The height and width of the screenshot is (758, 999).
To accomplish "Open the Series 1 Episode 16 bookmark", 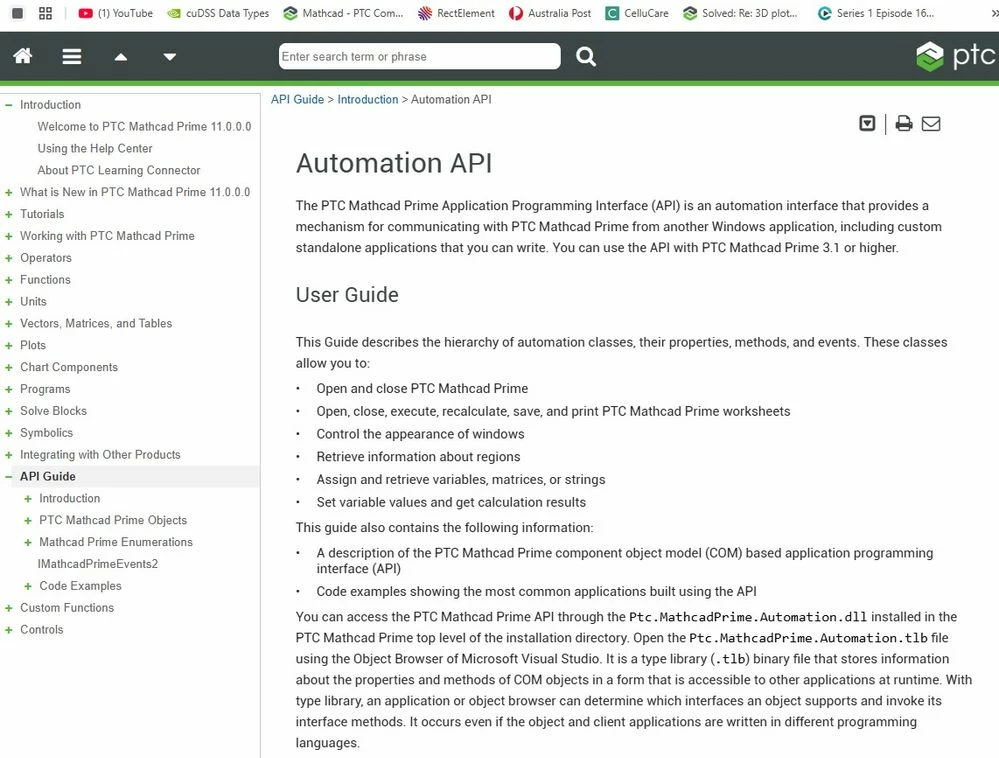I will [876, 13].
